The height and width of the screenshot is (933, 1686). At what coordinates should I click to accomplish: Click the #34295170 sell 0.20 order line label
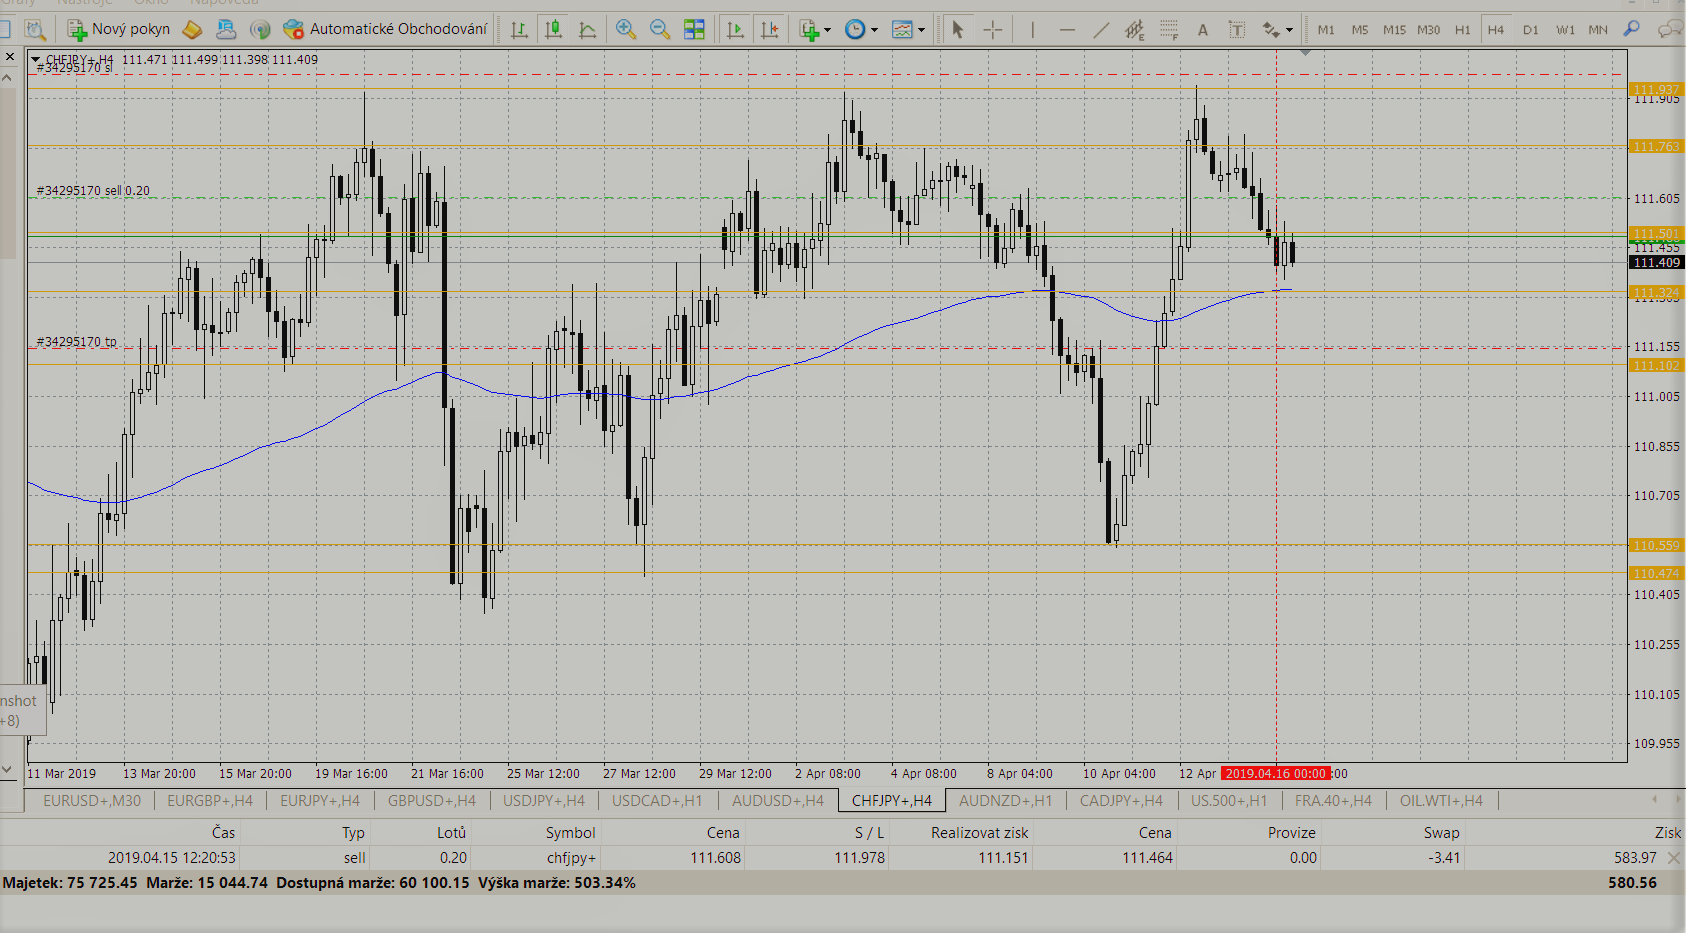93,191
